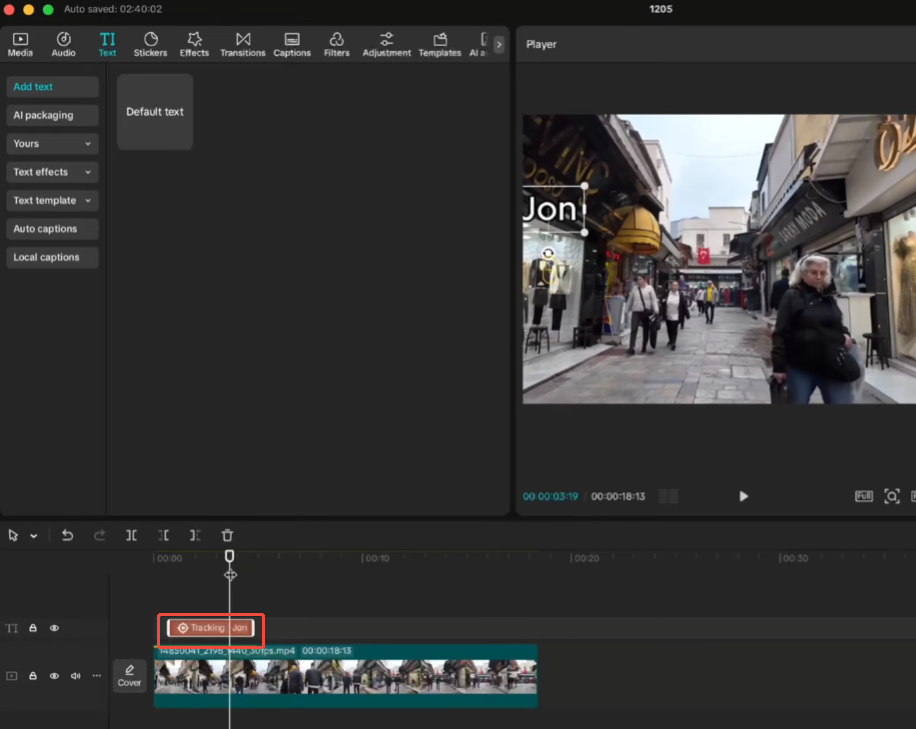Image resolution: width=916 pixels, height=729 pixels.
Task: Show more tabs with the right arrow
Action: pyautogui.click(x=499, y=44)
